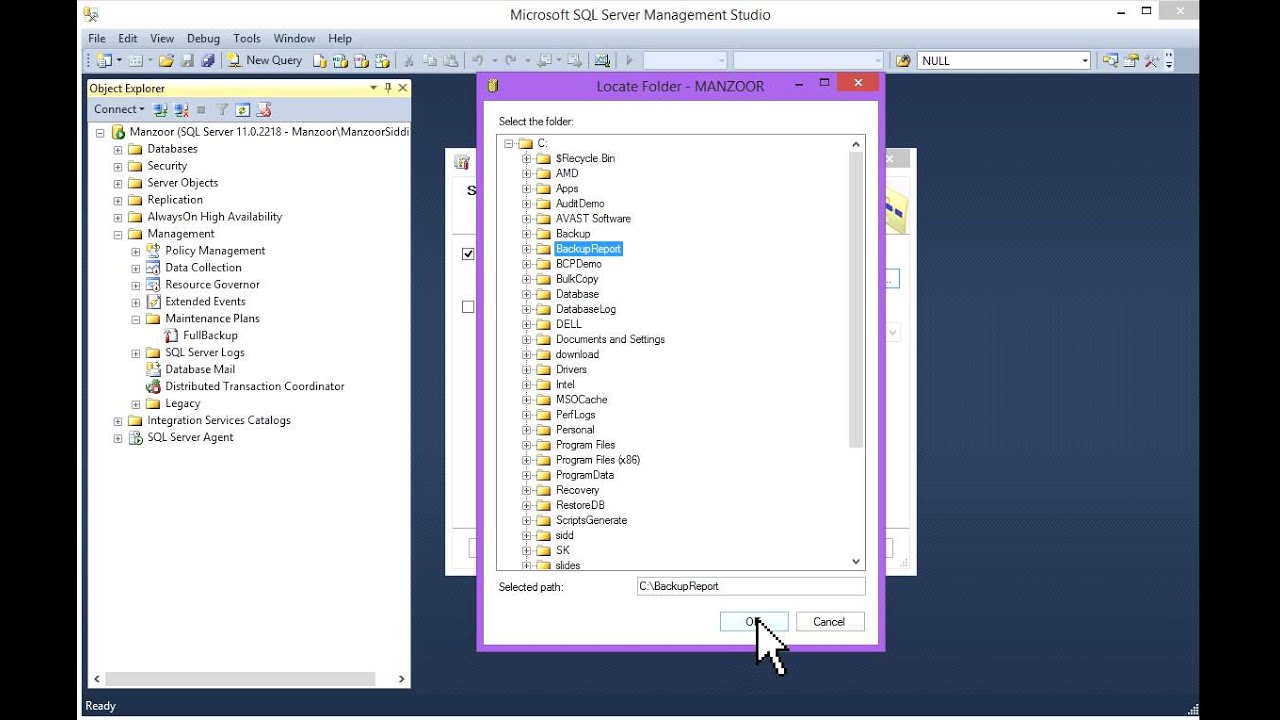This screenshot has width=1280, height=720.
Task: Select Database Mail in Object Explorer
Action: pyautogui.click(x=200, y=369)
